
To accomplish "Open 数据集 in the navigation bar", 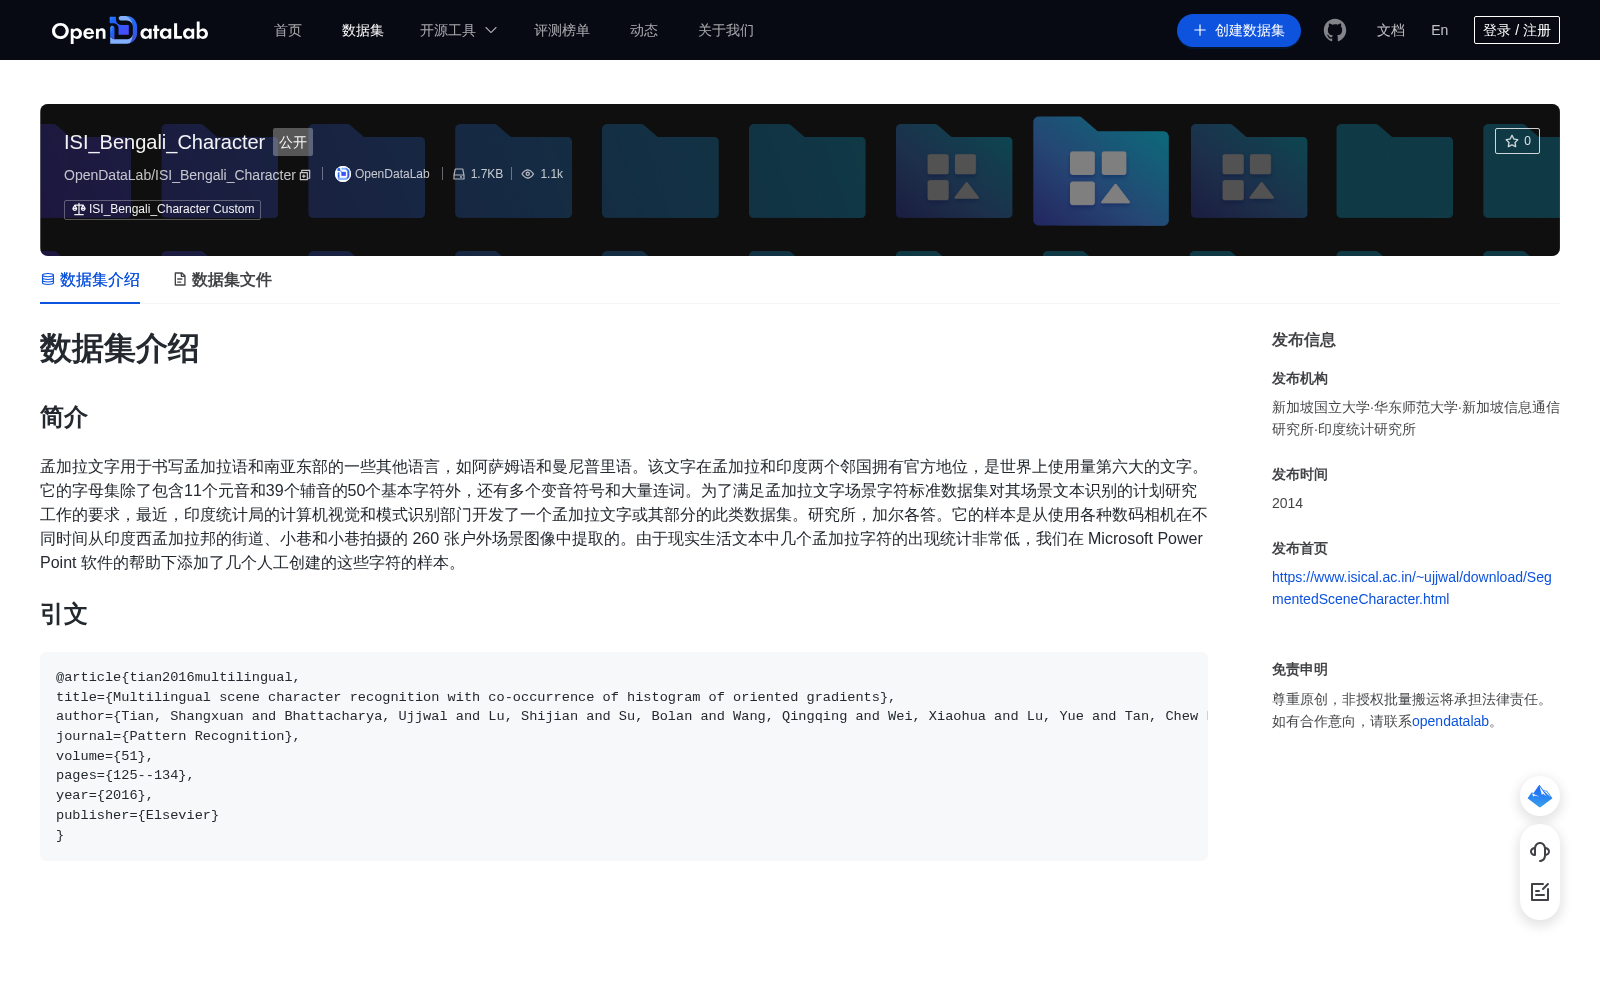I will (x=363, y=30).
